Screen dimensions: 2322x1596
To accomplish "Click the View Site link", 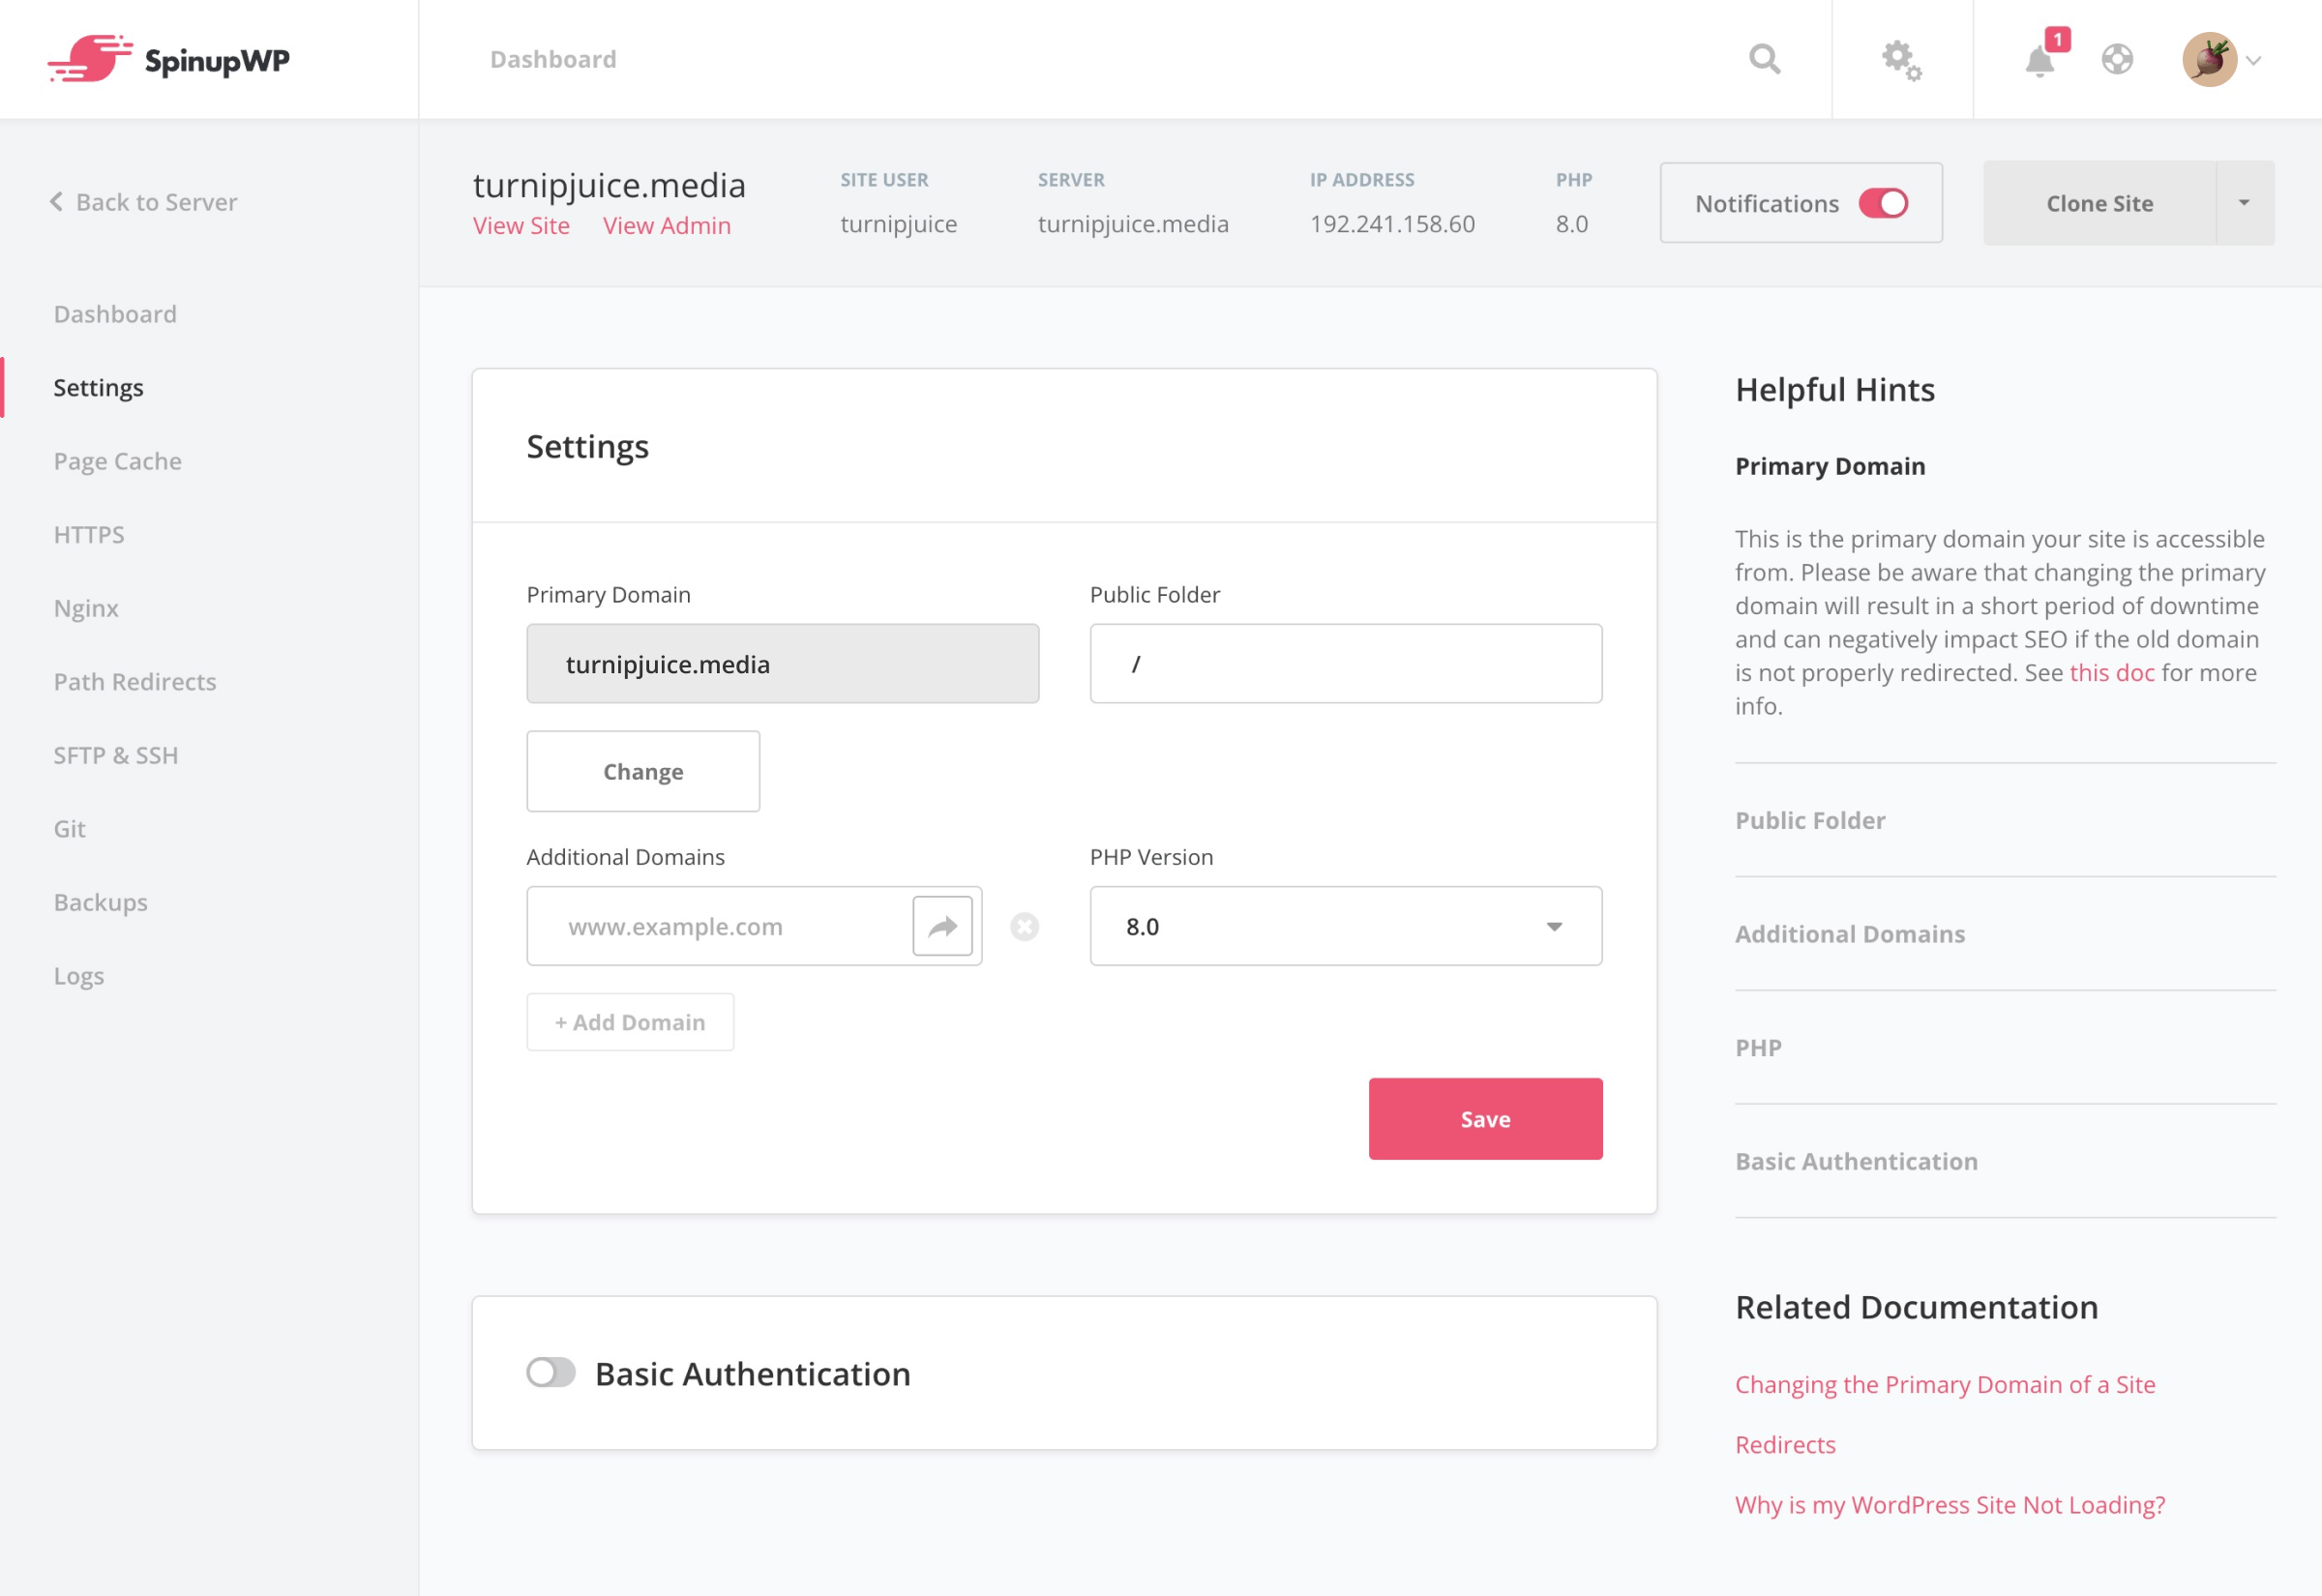I will 521,226.
